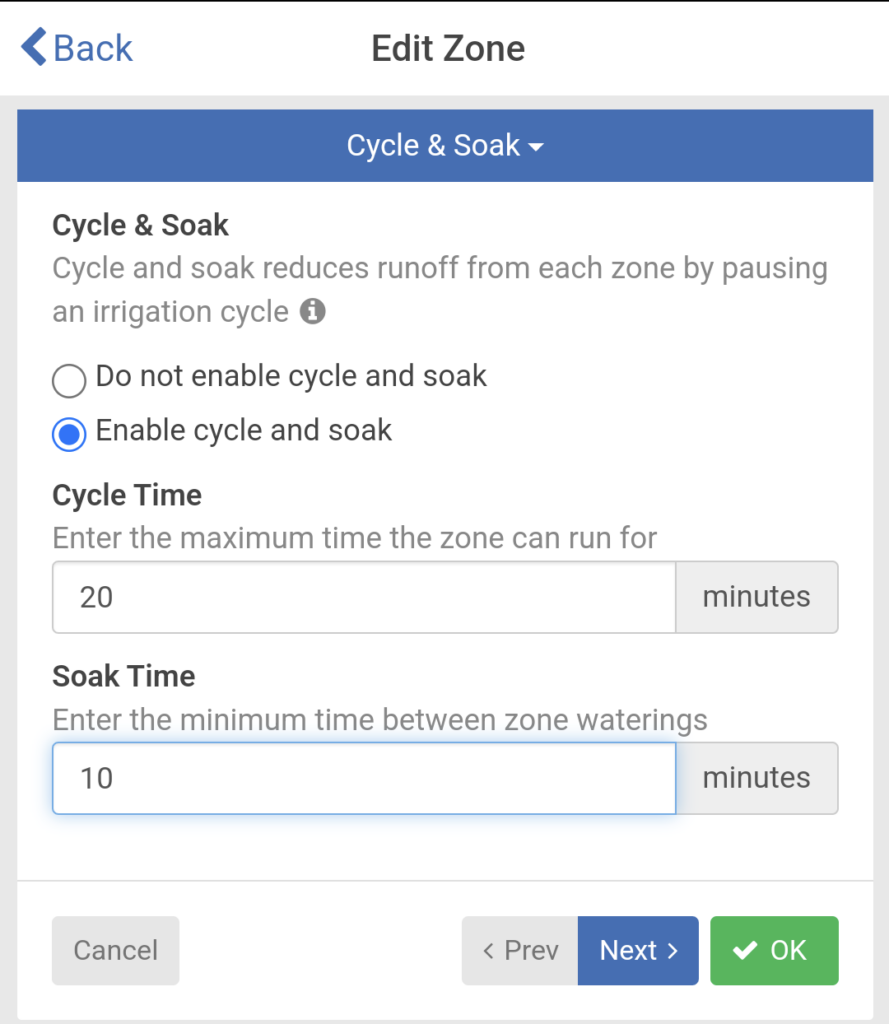Click the info icon after irrigation cycle
The width and height of the screenshot is (889, 1024).
tap(313, 312)
